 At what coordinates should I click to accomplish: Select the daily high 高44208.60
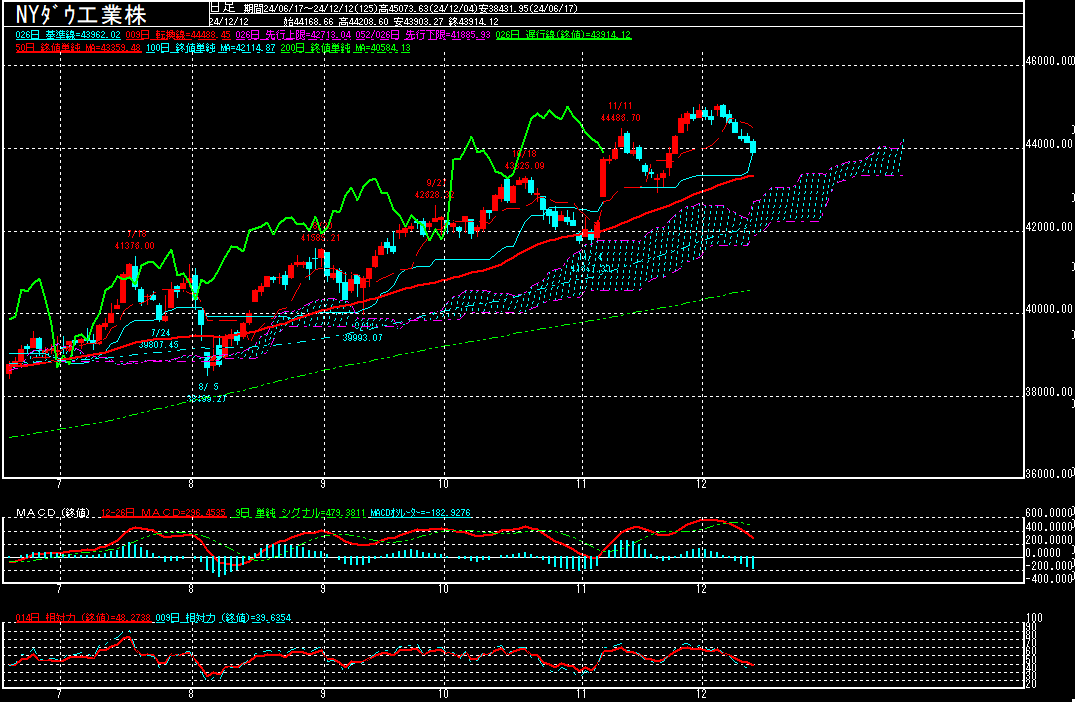[364, 21]
